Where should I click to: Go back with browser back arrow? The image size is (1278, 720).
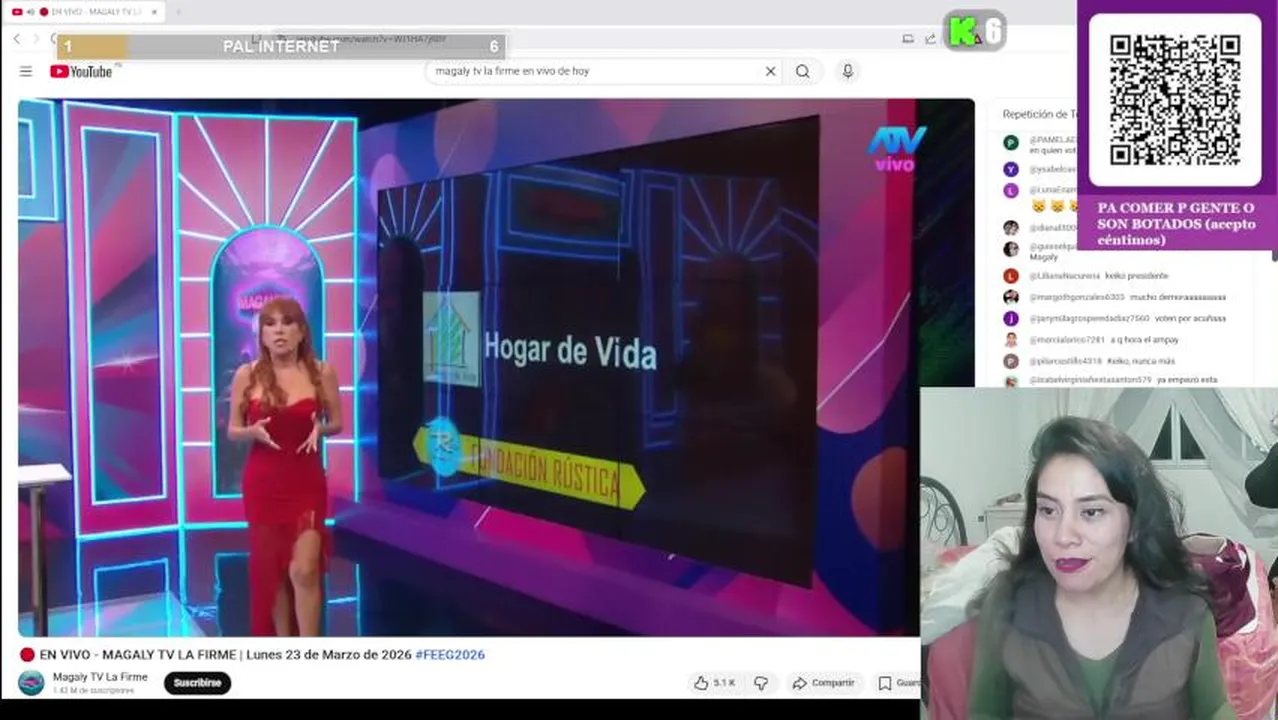[17, 39]
